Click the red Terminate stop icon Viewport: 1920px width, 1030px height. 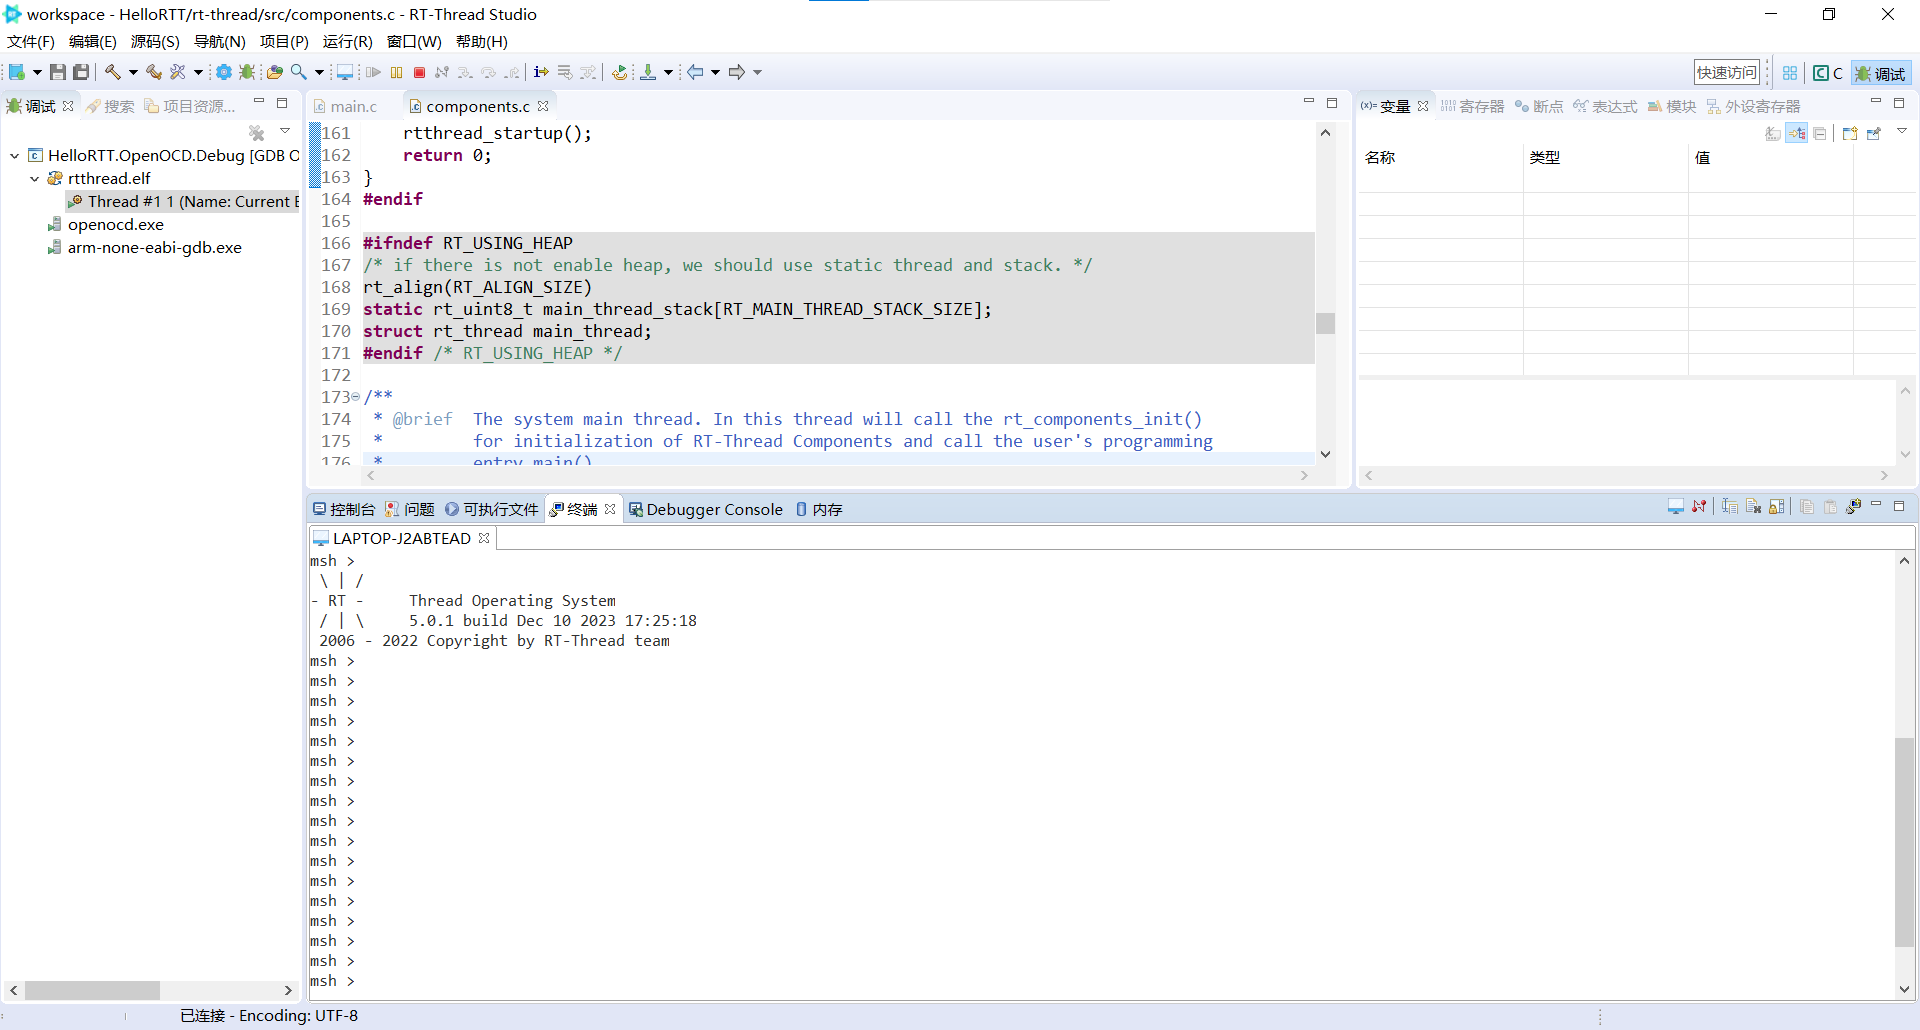420,72
